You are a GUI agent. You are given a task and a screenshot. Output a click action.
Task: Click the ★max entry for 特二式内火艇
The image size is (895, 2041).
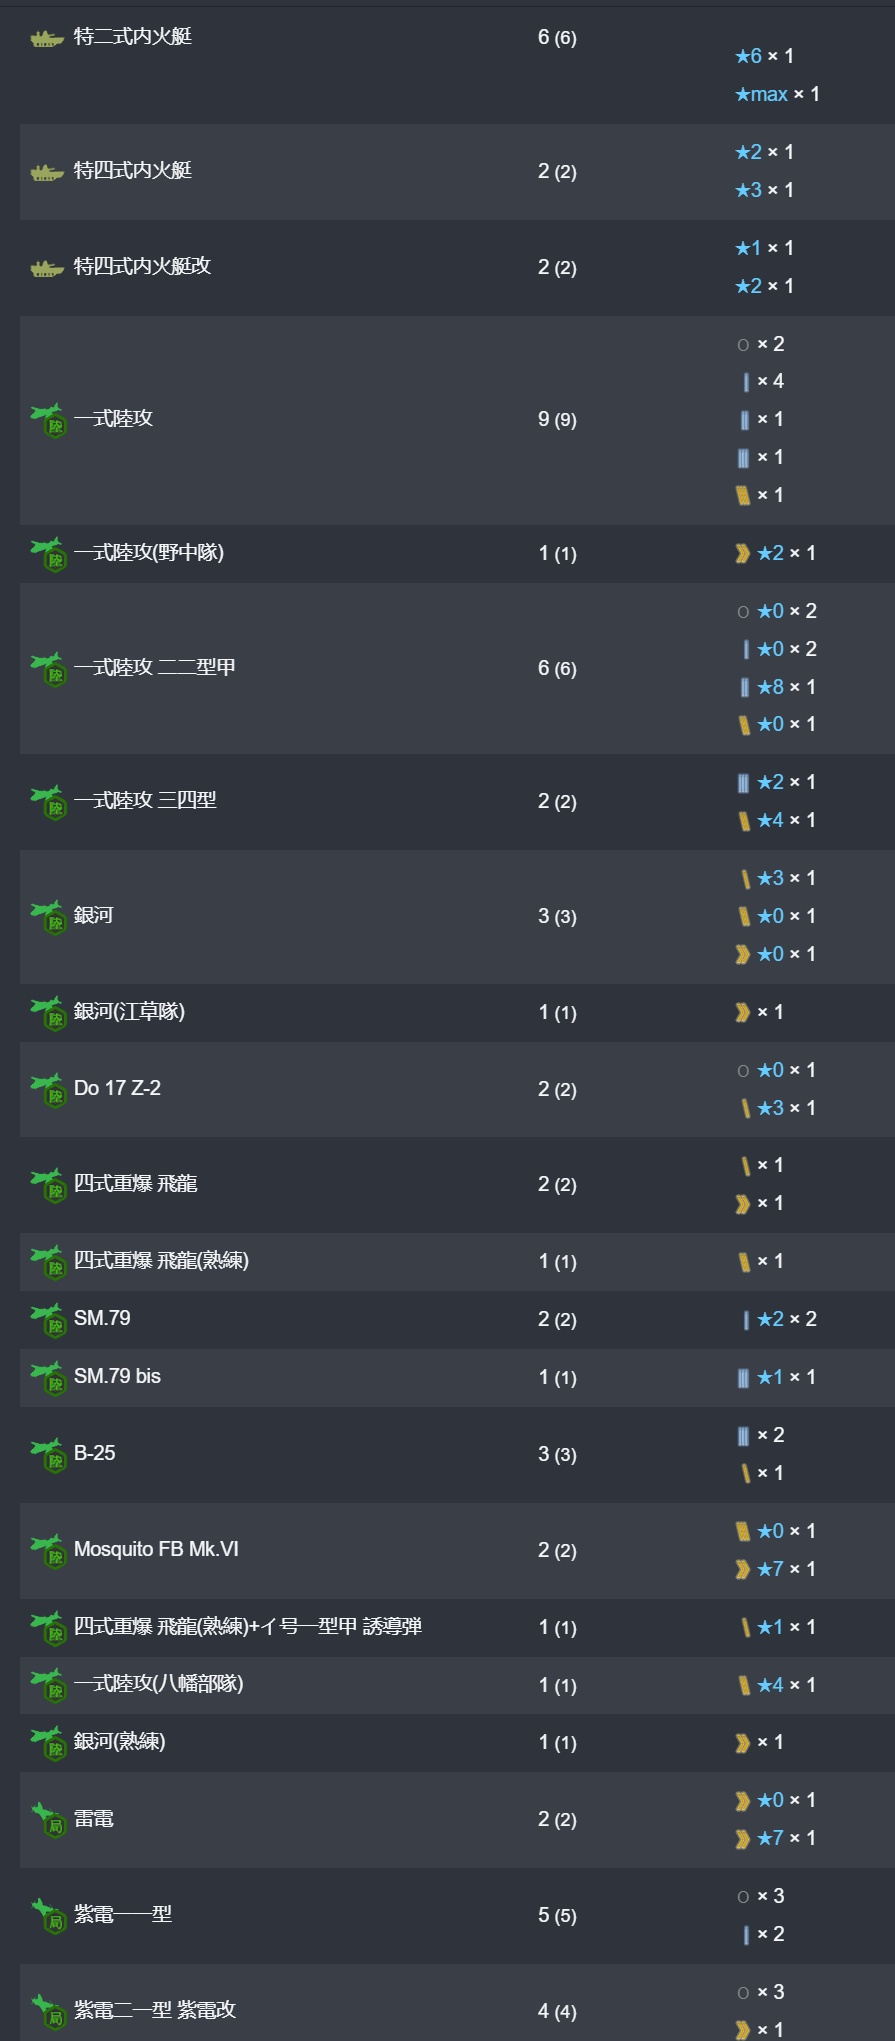tap(777, 94)
